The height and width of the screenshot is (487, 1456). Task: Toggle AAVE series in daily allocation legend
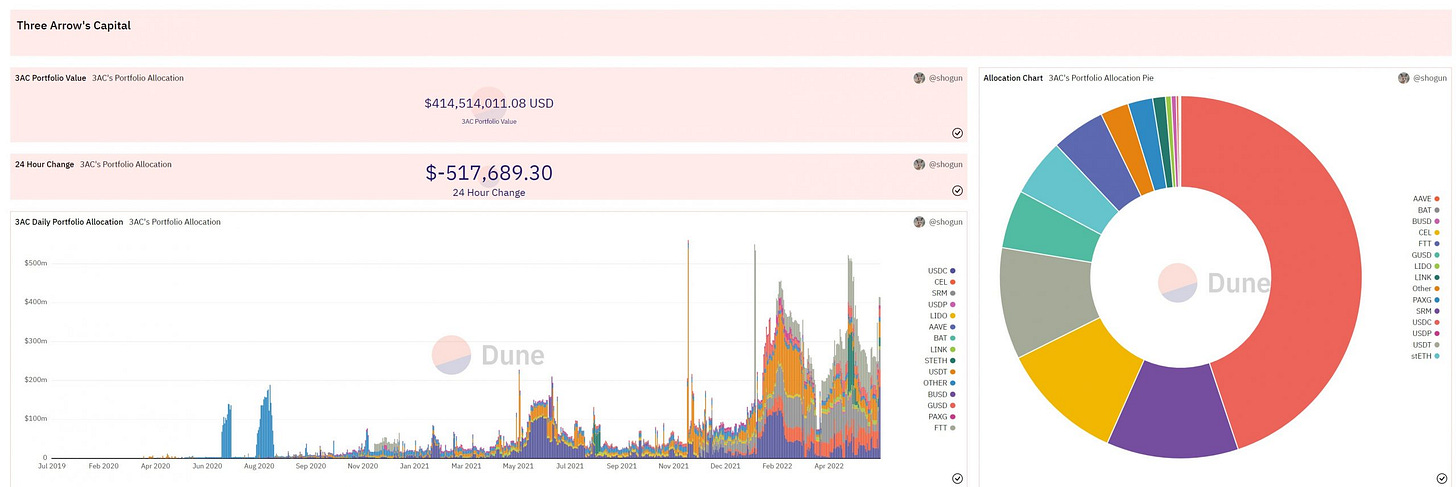[x=943, y=327]
